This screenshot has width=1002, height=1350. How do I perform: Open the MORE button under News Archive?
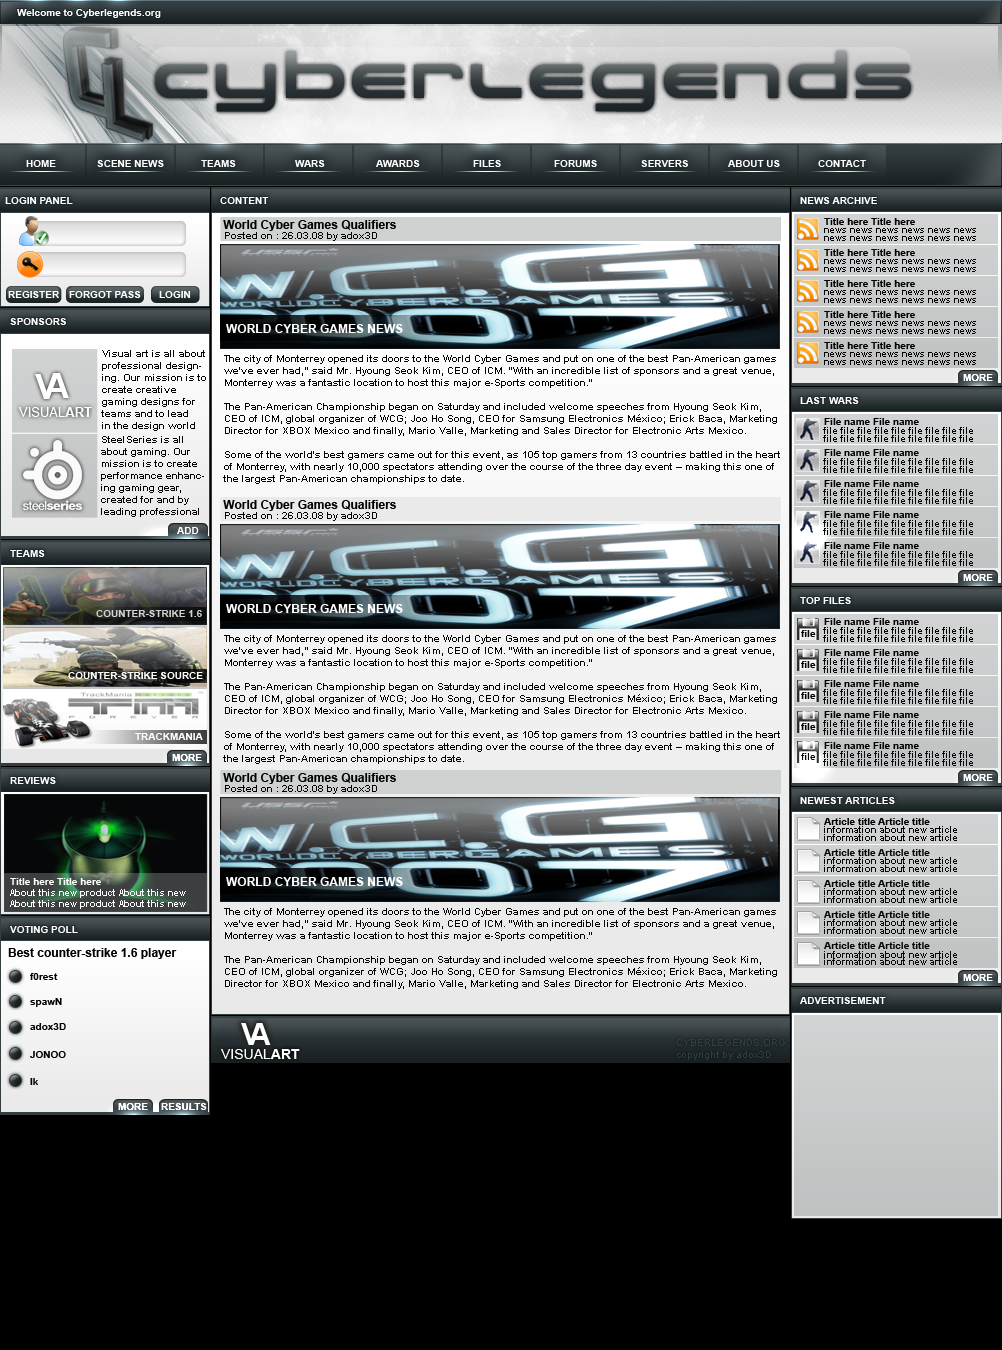(x=977, y=378)
